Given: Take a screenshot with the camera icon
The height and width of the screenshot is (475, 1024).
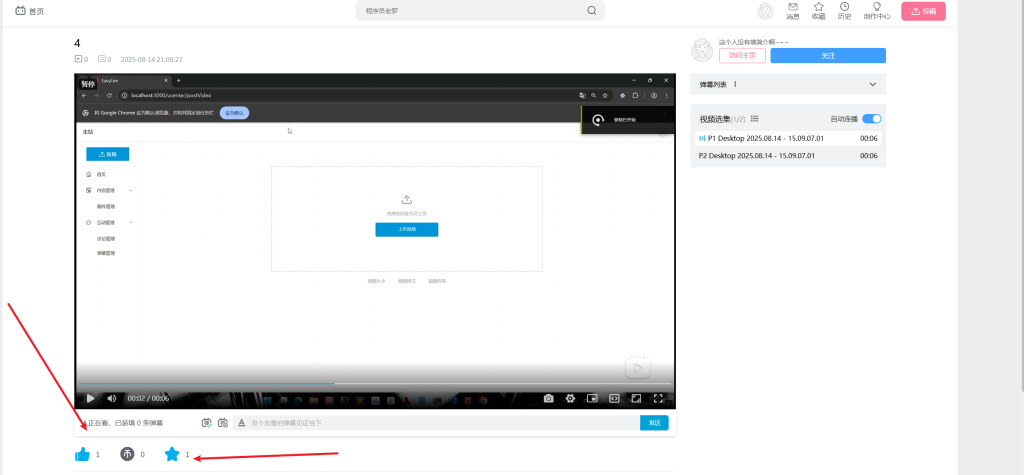Looking at the screenshot, I should pyautogui.click(x=548, y=398).
